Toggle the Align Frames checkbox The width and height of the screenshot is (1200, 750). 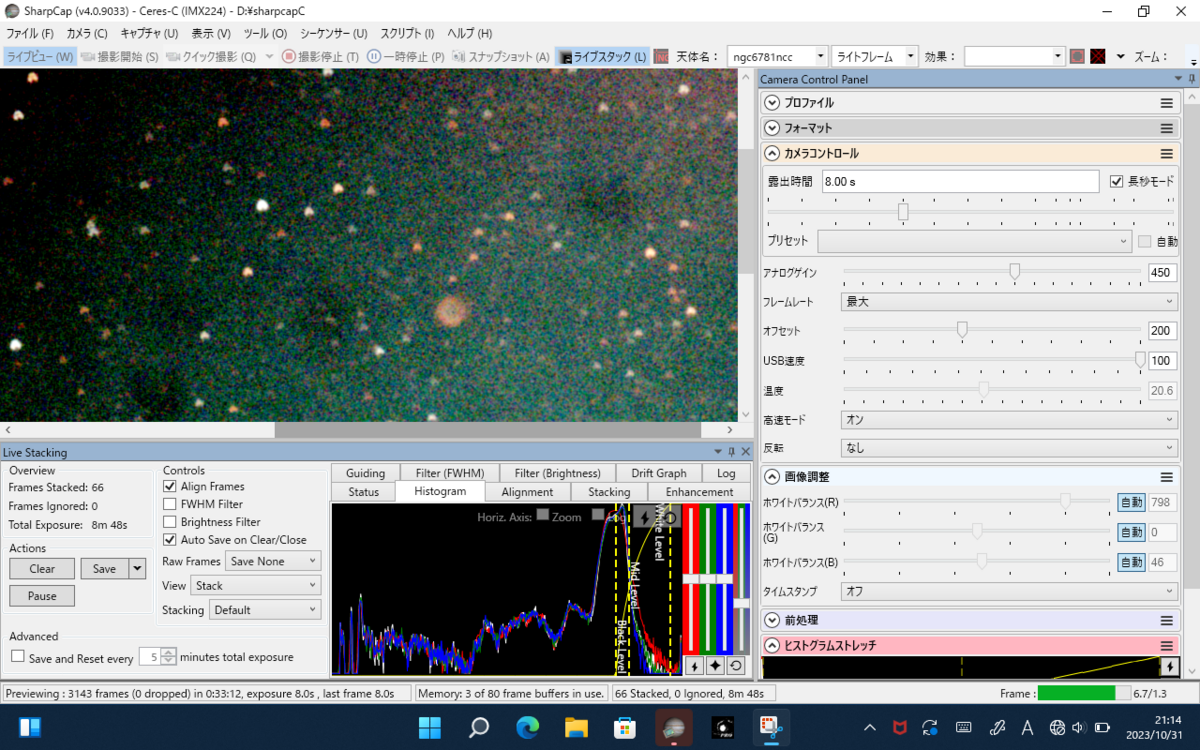tap(170, 487)
